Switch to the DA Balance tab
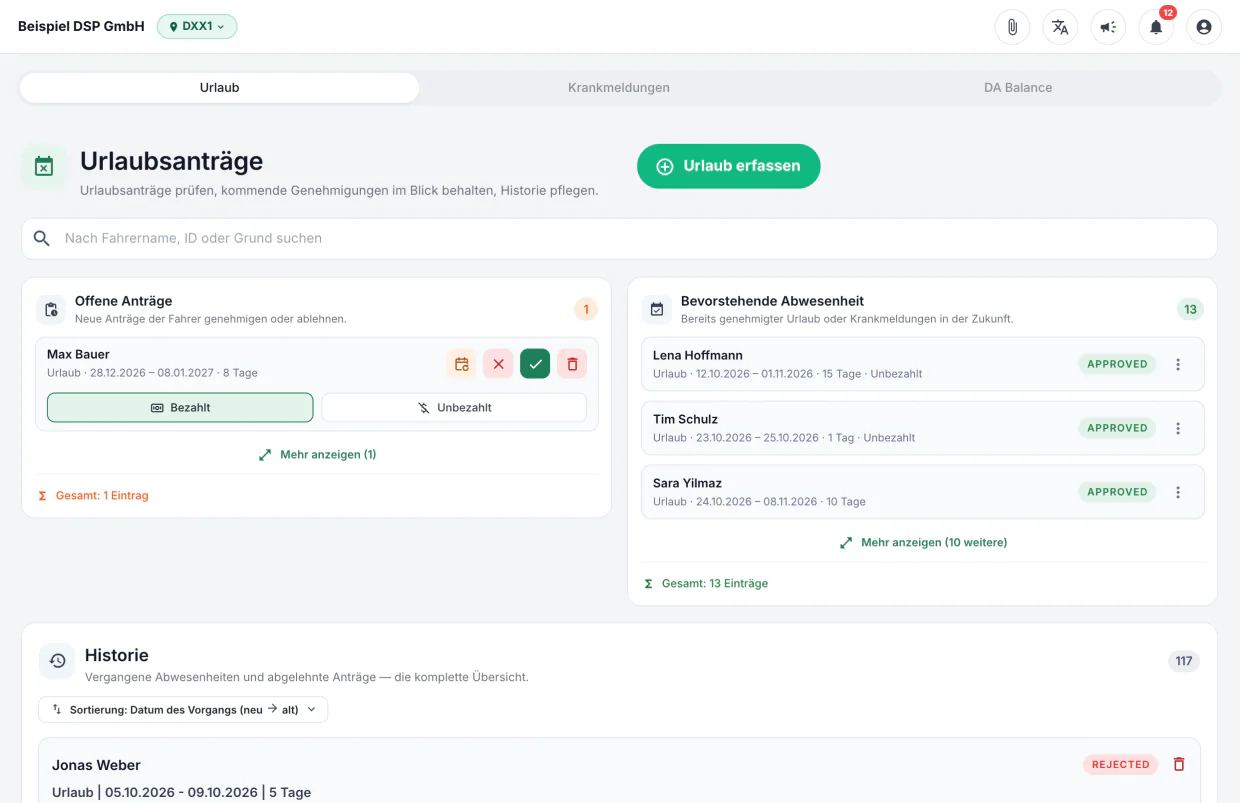The image size is (1240, 803). [x=1018, y=87]
